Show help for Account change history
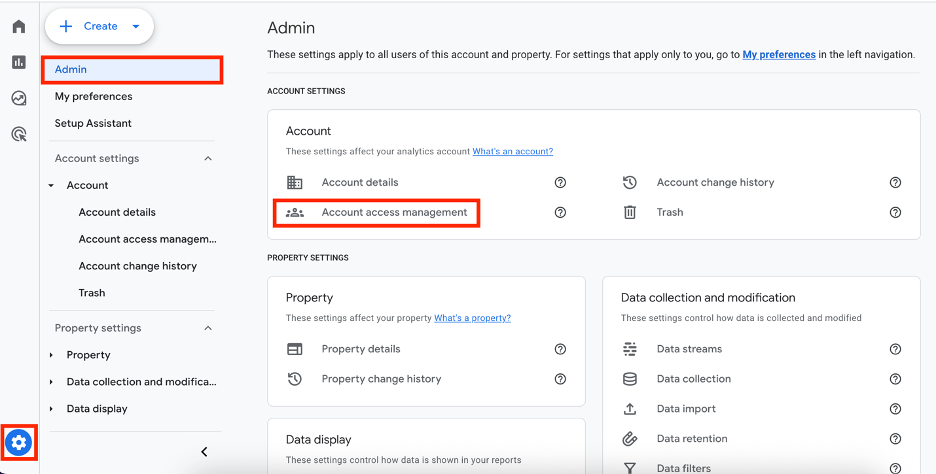 click(x=895, y=183)
